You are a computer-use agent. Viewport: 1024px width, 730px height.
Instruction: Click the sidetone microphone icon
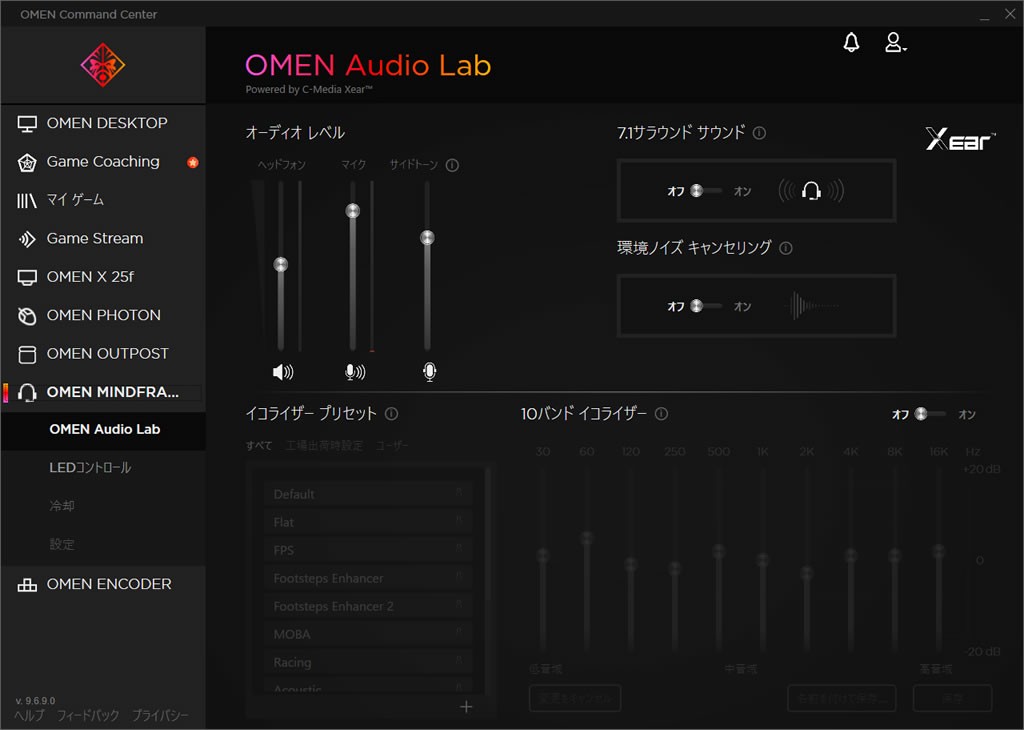pos(429,372)
